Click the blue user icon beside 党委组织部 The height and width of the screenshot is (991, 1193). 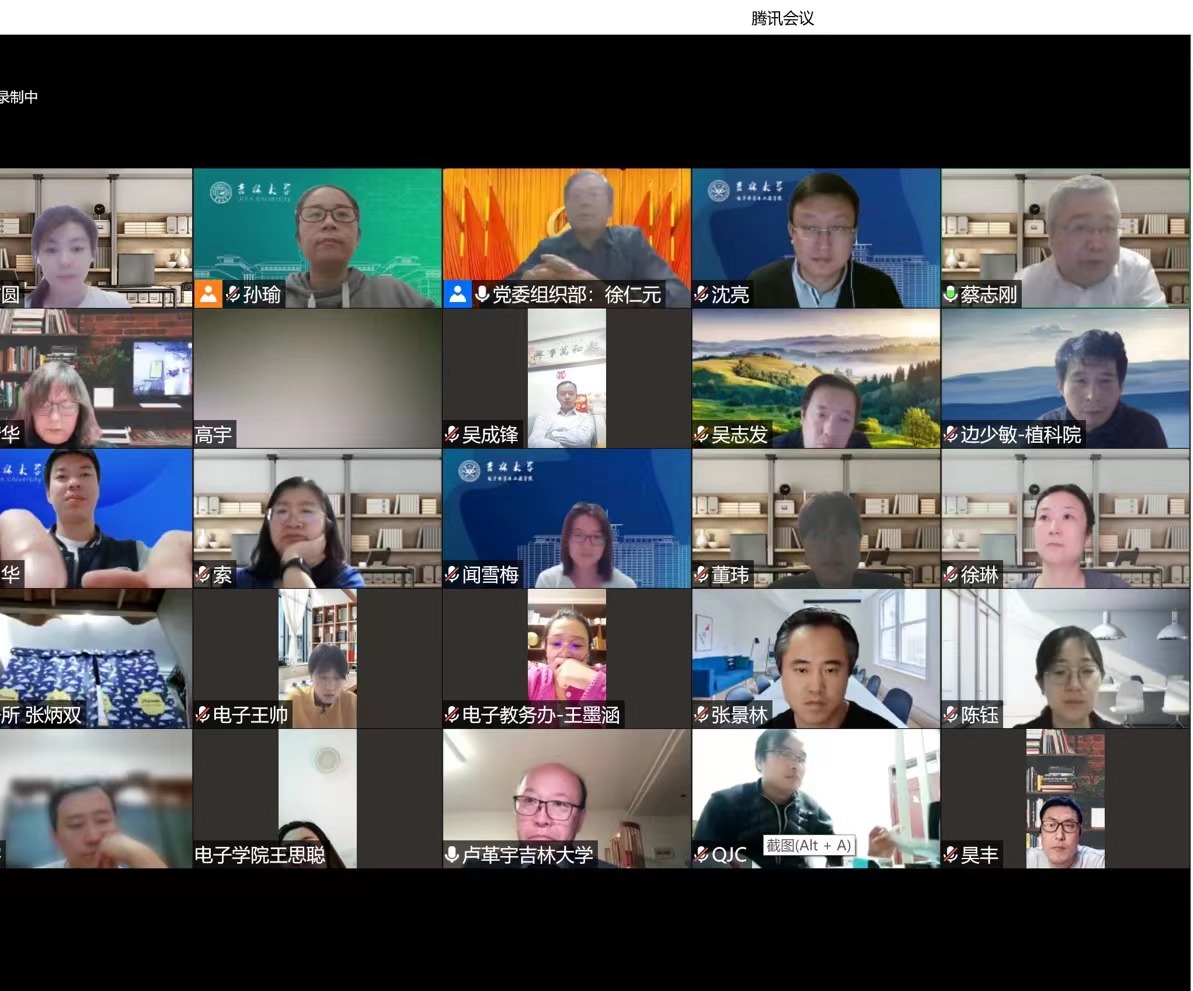(457, 294)
